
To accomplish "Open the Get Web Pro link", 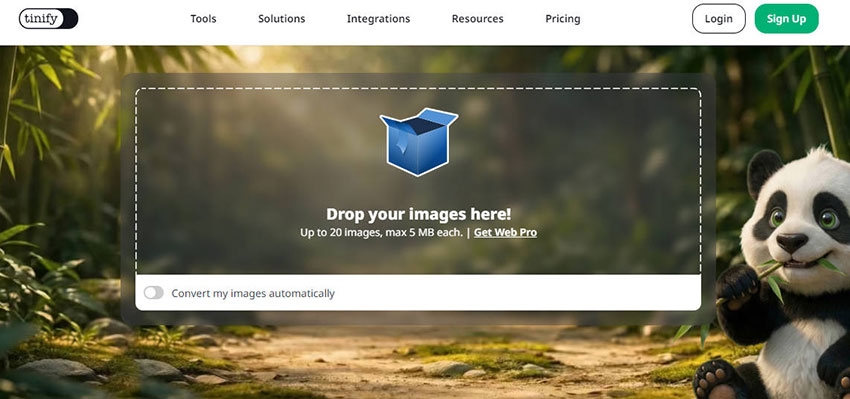I will coord(505,233).
